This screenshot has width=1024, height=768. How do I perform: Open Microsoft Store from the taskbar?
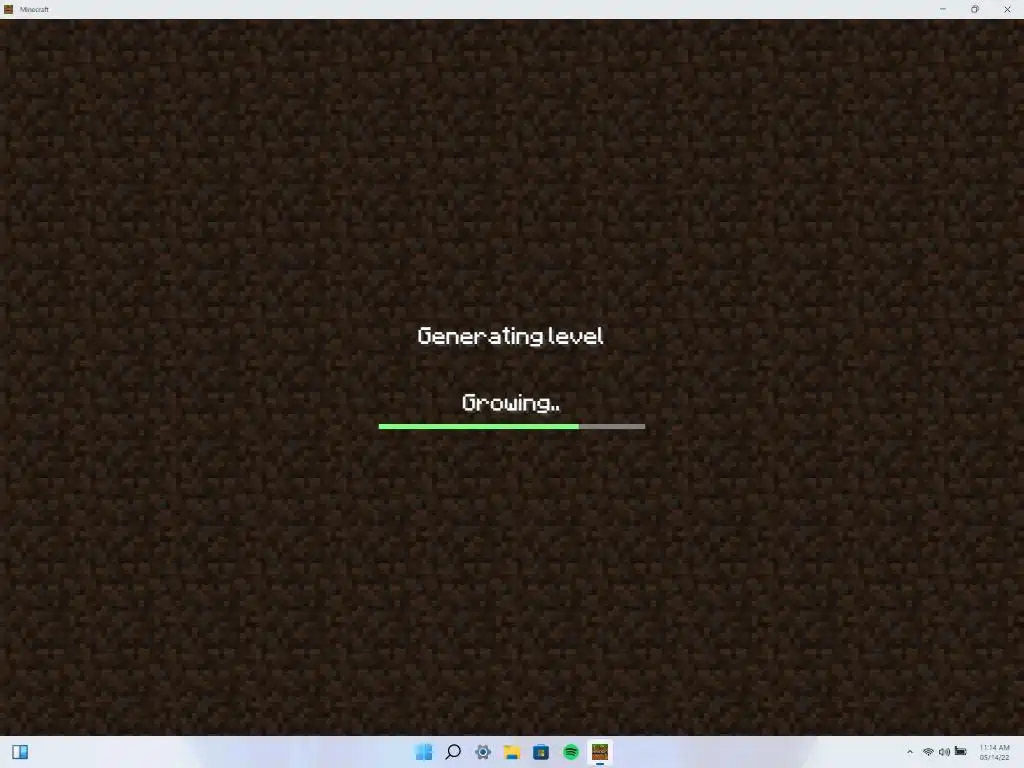pyautogui.click(x=541, y=752)
